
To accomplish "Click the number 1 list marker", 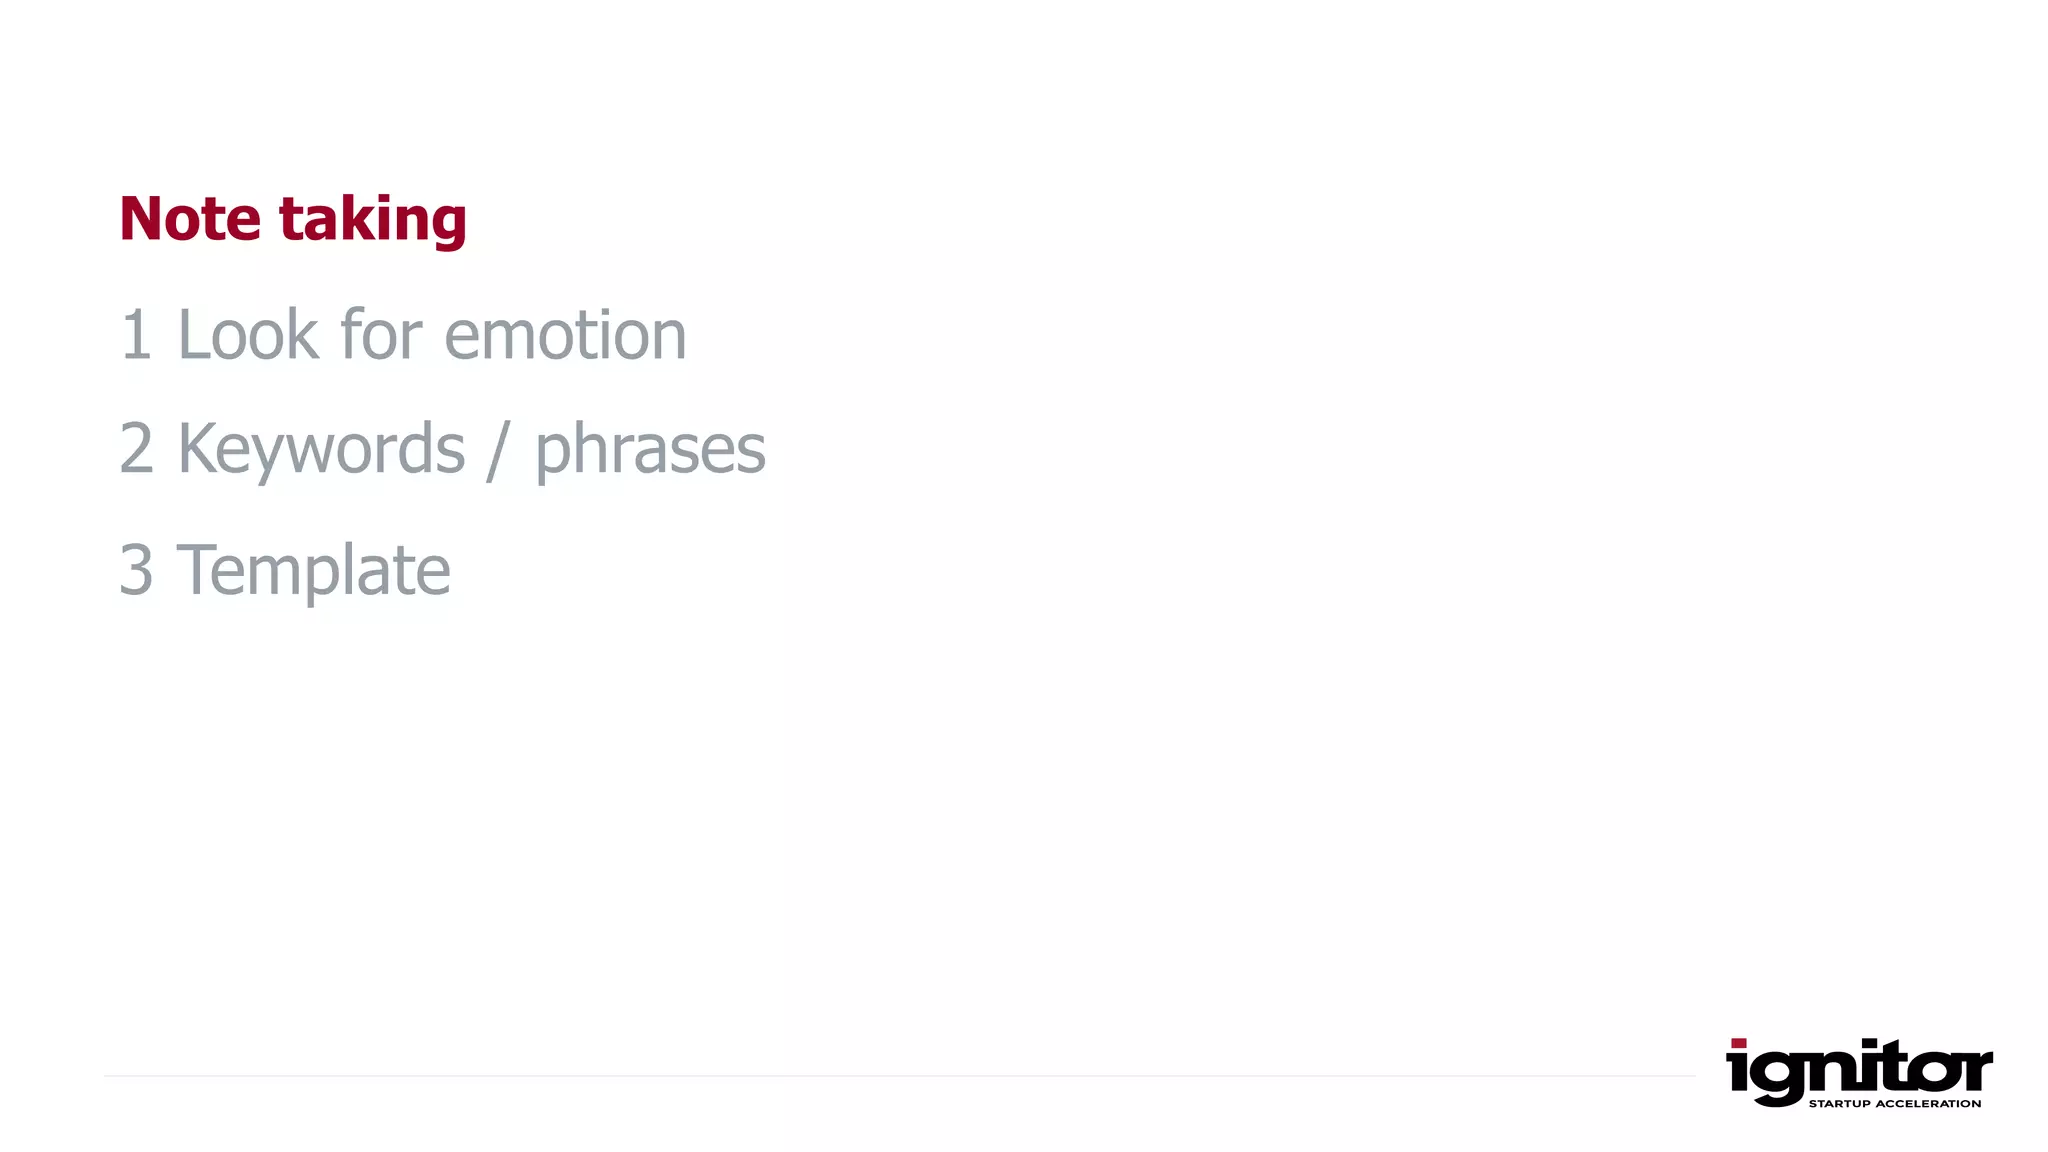I will 136,334.
